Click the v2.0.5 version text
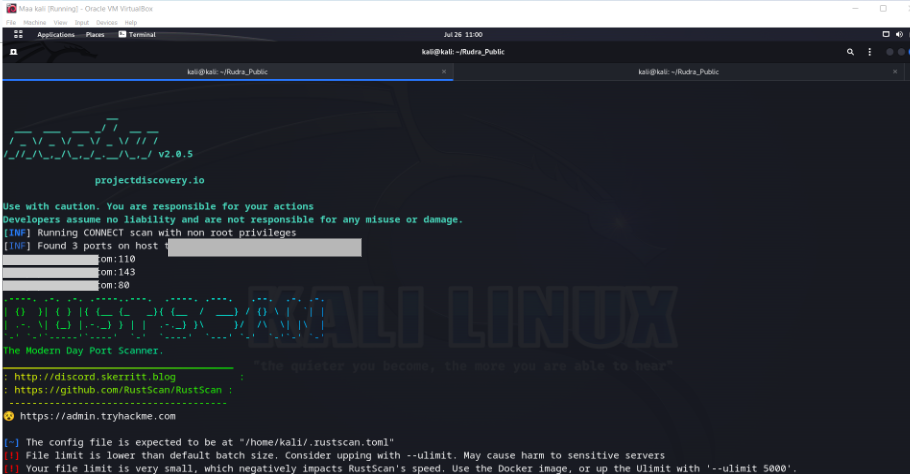 pyautogui.click(x=175, y=154)
